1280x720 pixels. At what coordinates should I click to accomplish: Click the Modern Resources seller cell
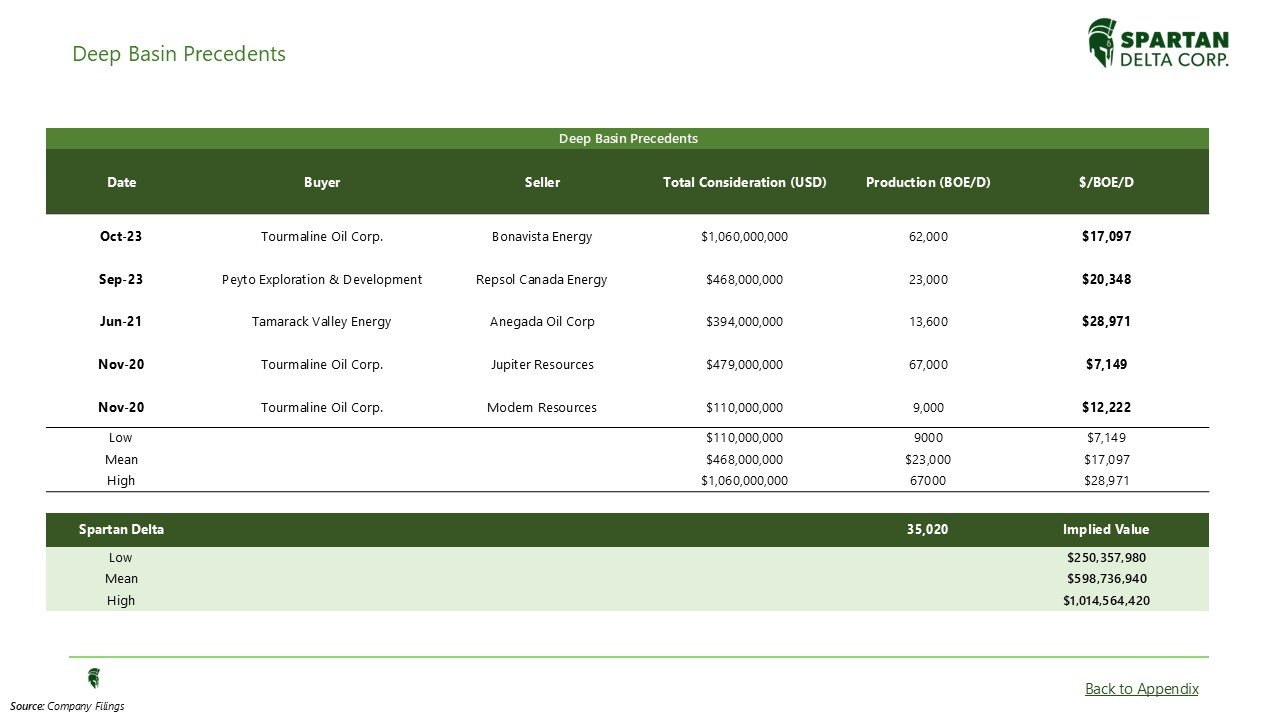(x=542, y=408)
